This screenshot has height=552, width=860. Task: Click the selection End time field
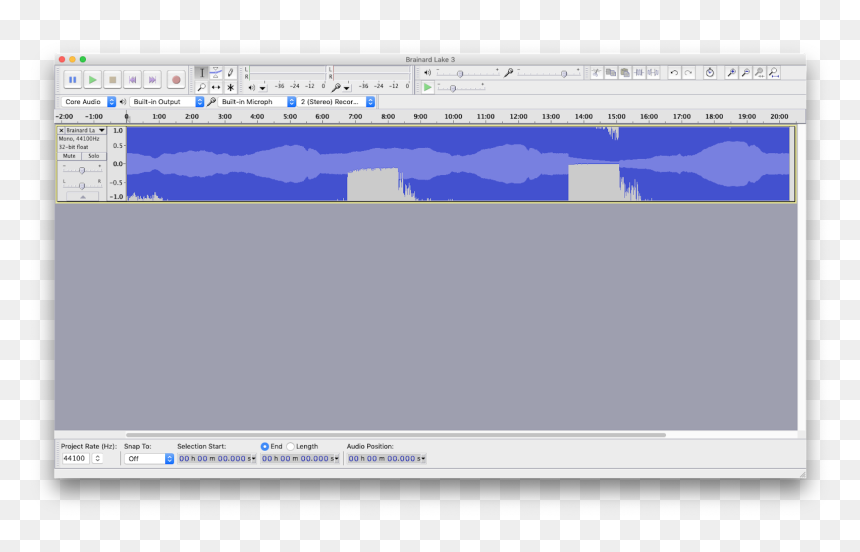tap(299, 458)
